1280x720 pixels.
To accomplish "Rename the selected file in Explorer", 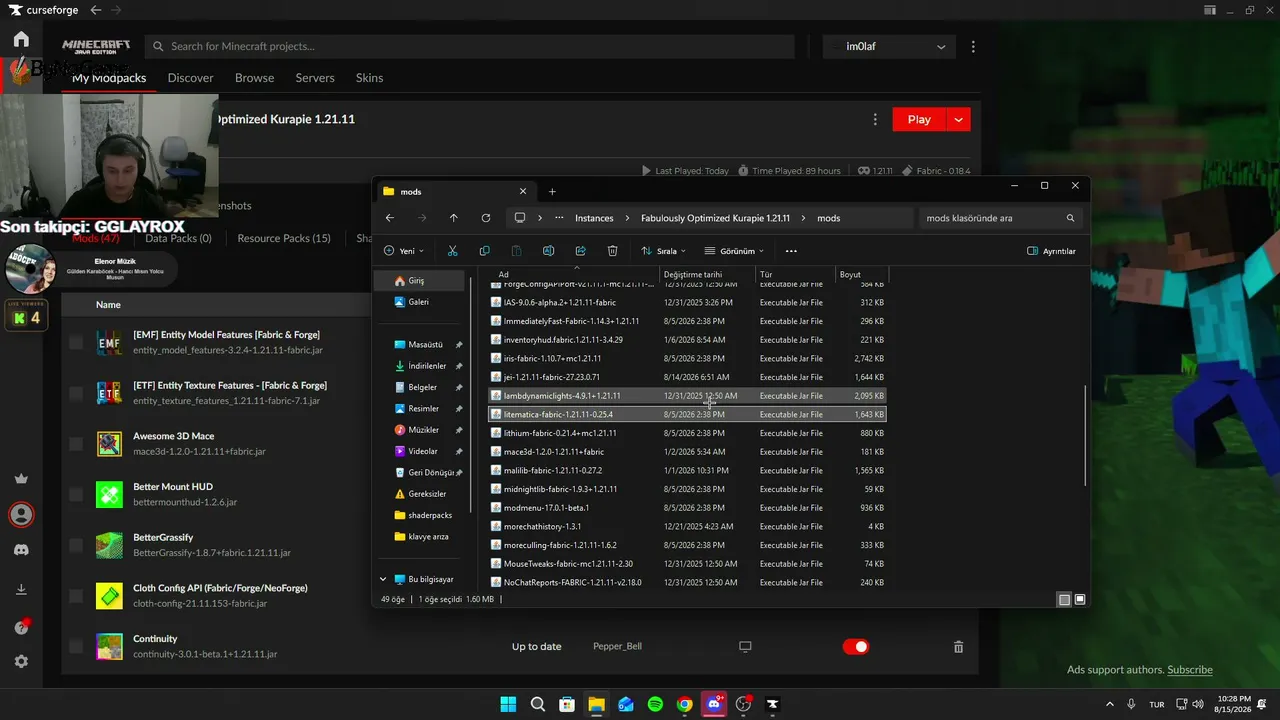I will [549, 251].
